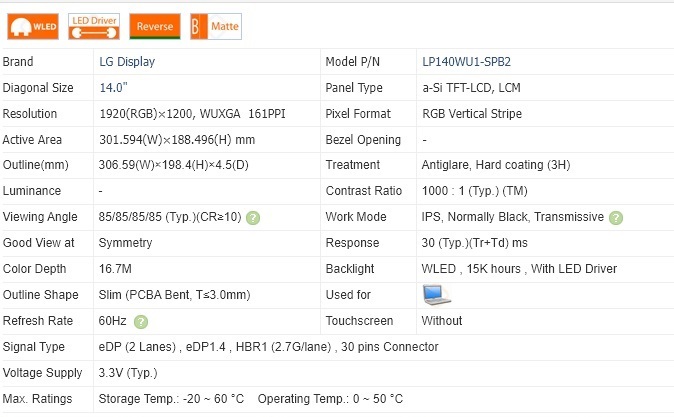This screenshot has width=674, height=417.
Task: Click the laptop icon in Used for row
Action: [x=436, y=295]
